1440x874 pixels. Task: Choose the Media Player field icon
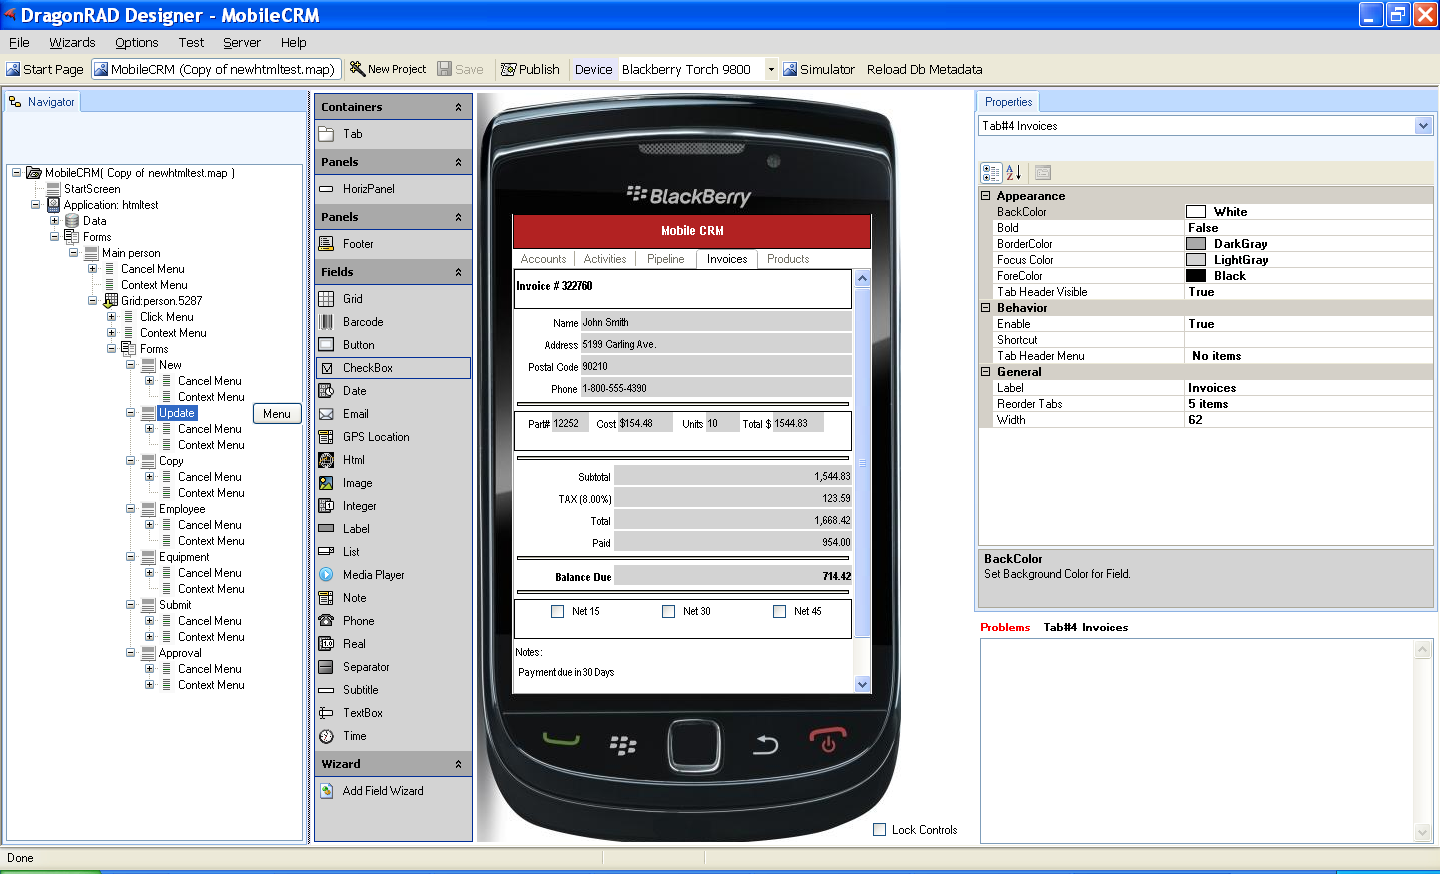pos(326,575)
